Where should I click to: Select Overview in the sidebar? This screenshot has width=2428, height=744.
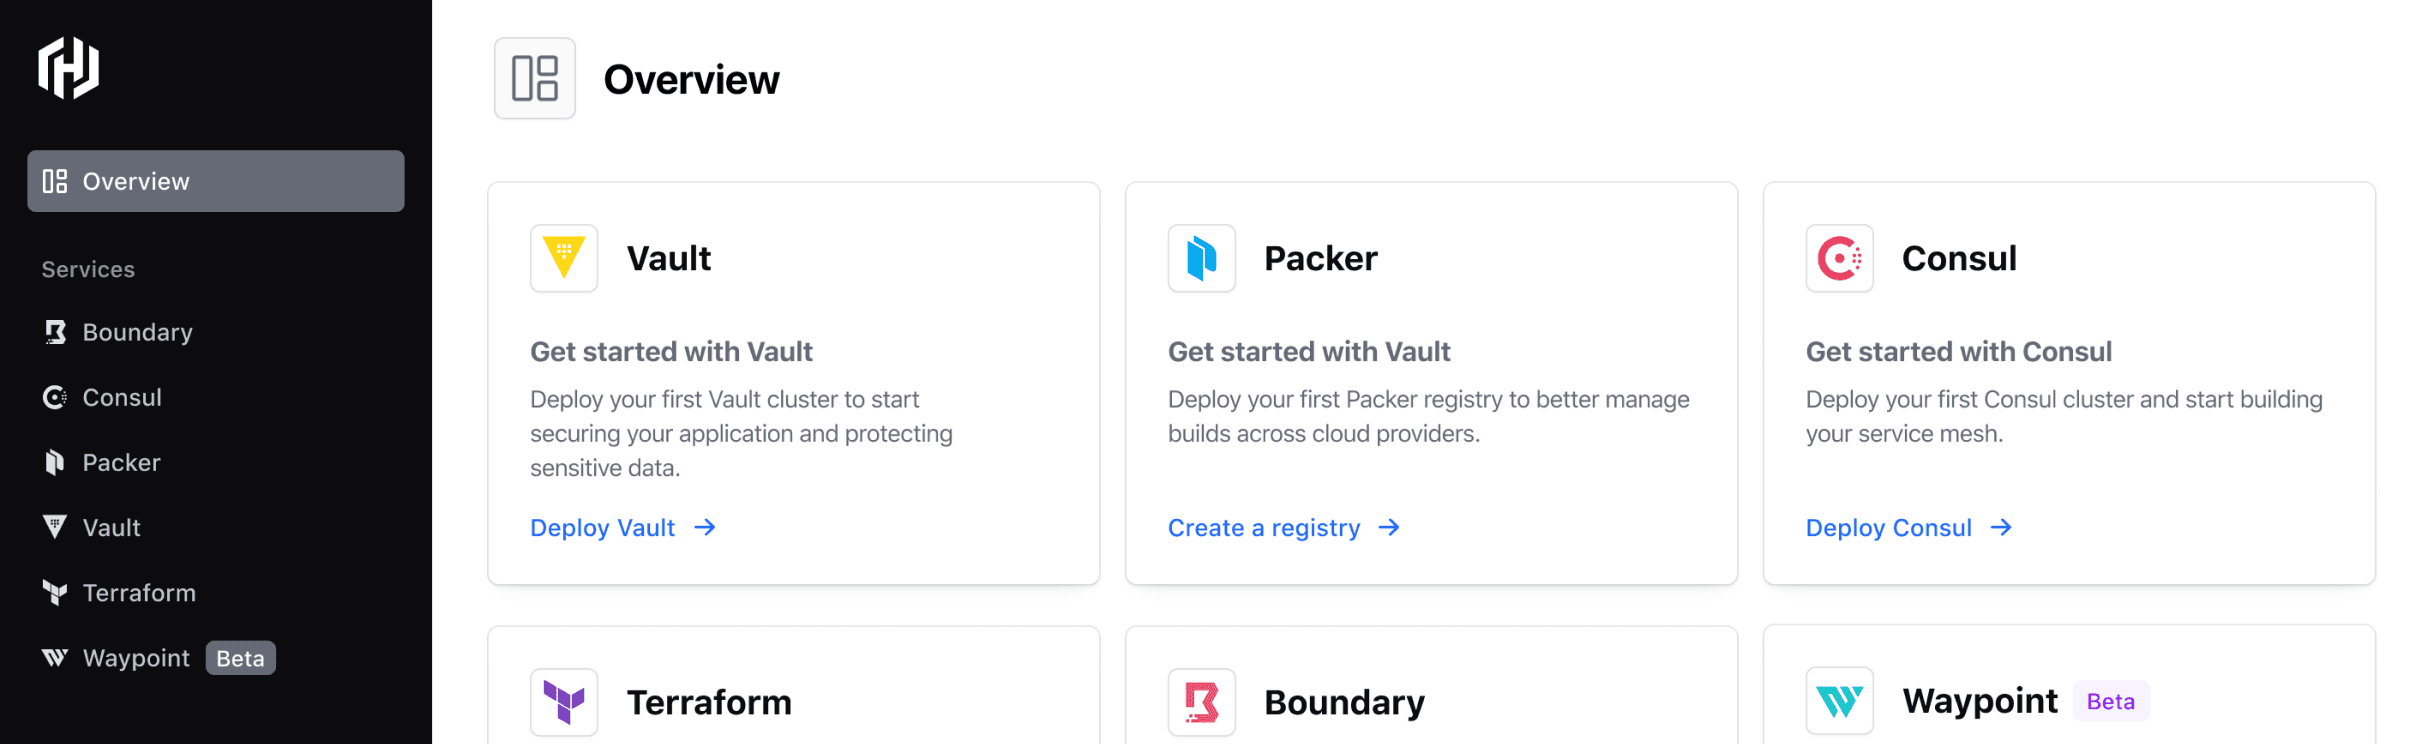click(215, 181)
